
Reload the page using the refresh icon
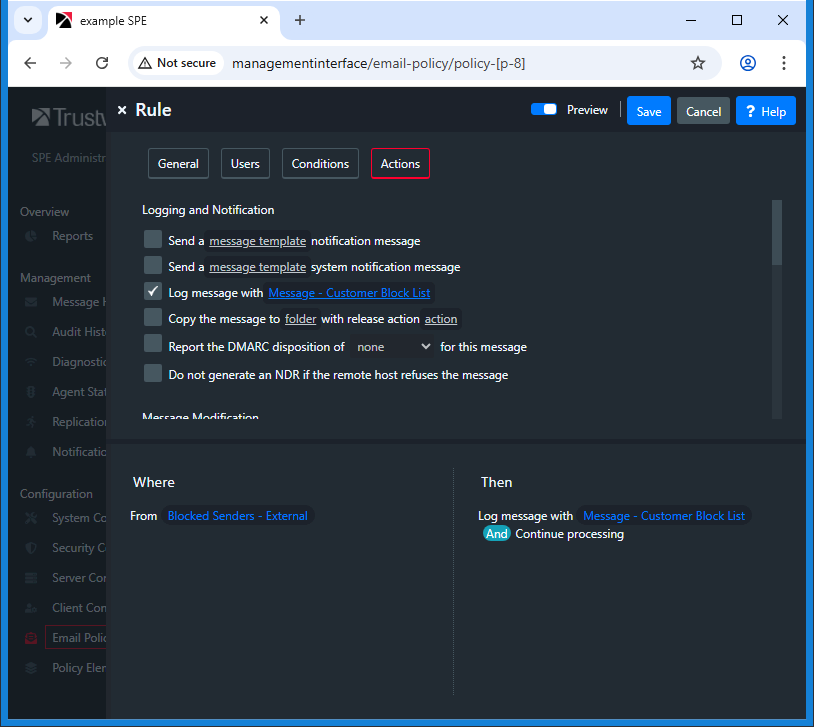[102, 63]
